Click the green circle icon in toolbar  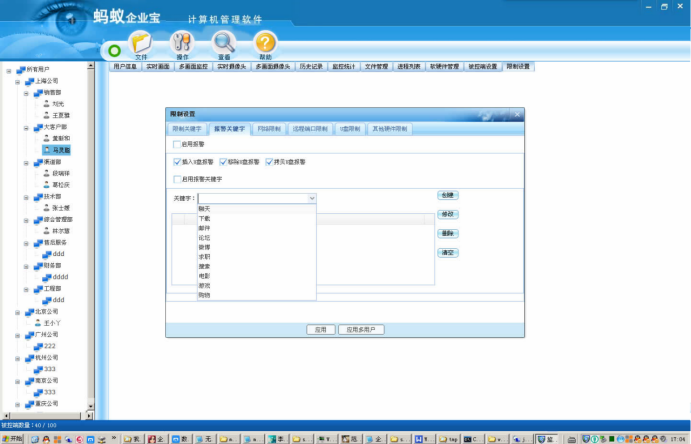click(x=115, y=49)
